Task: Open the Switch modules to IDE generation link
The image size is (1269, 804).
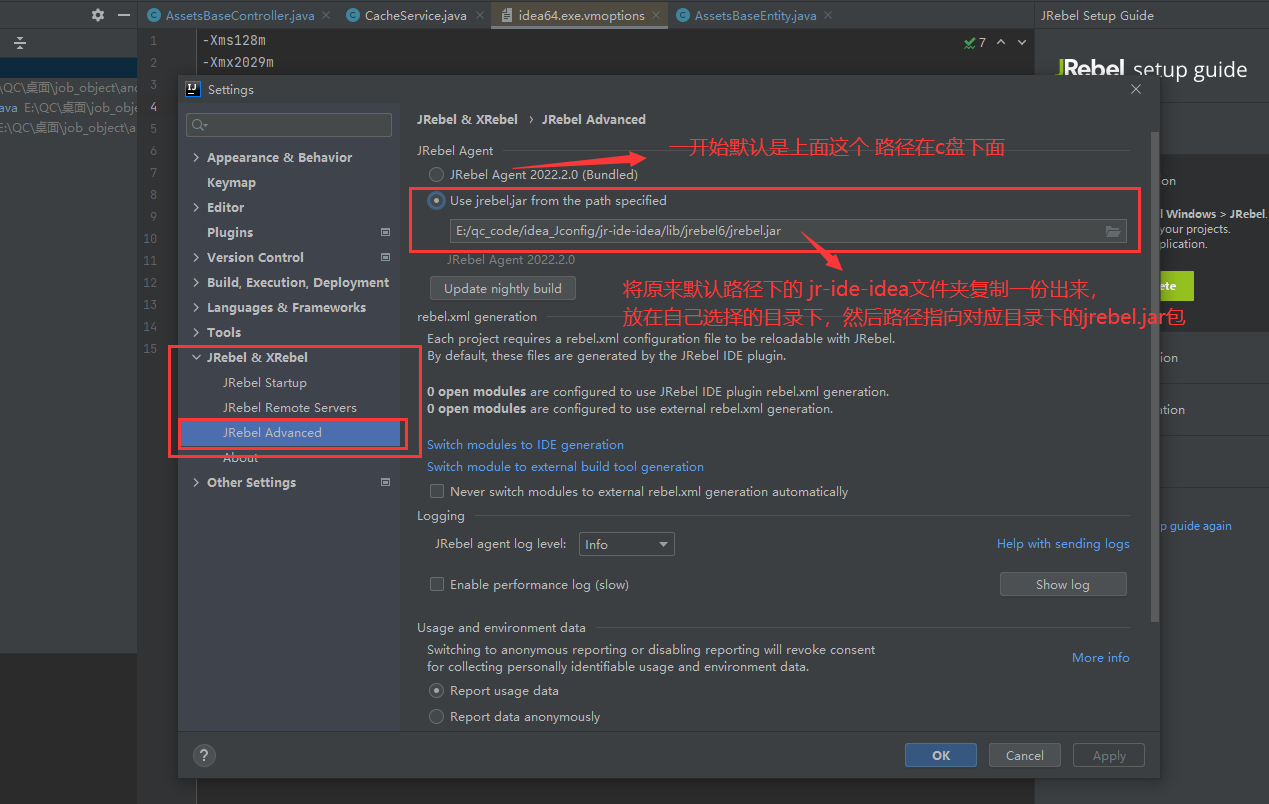Action: click(x=525, y=444)
